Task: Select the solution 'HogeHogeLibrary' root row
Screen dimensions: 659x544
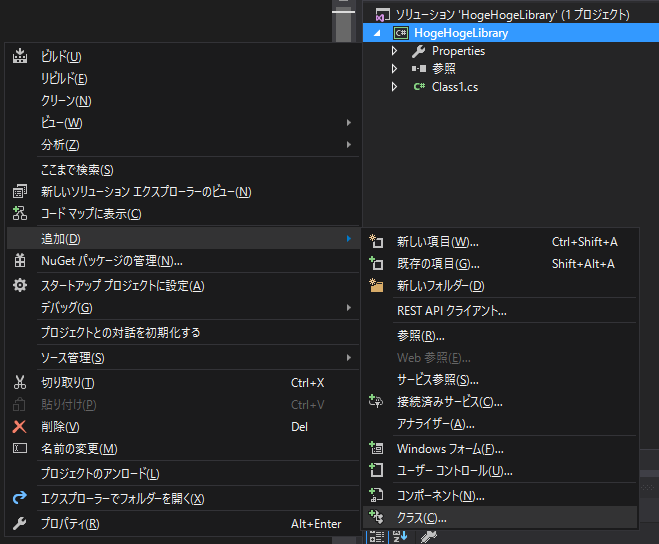Action: (x=511, y=15)
